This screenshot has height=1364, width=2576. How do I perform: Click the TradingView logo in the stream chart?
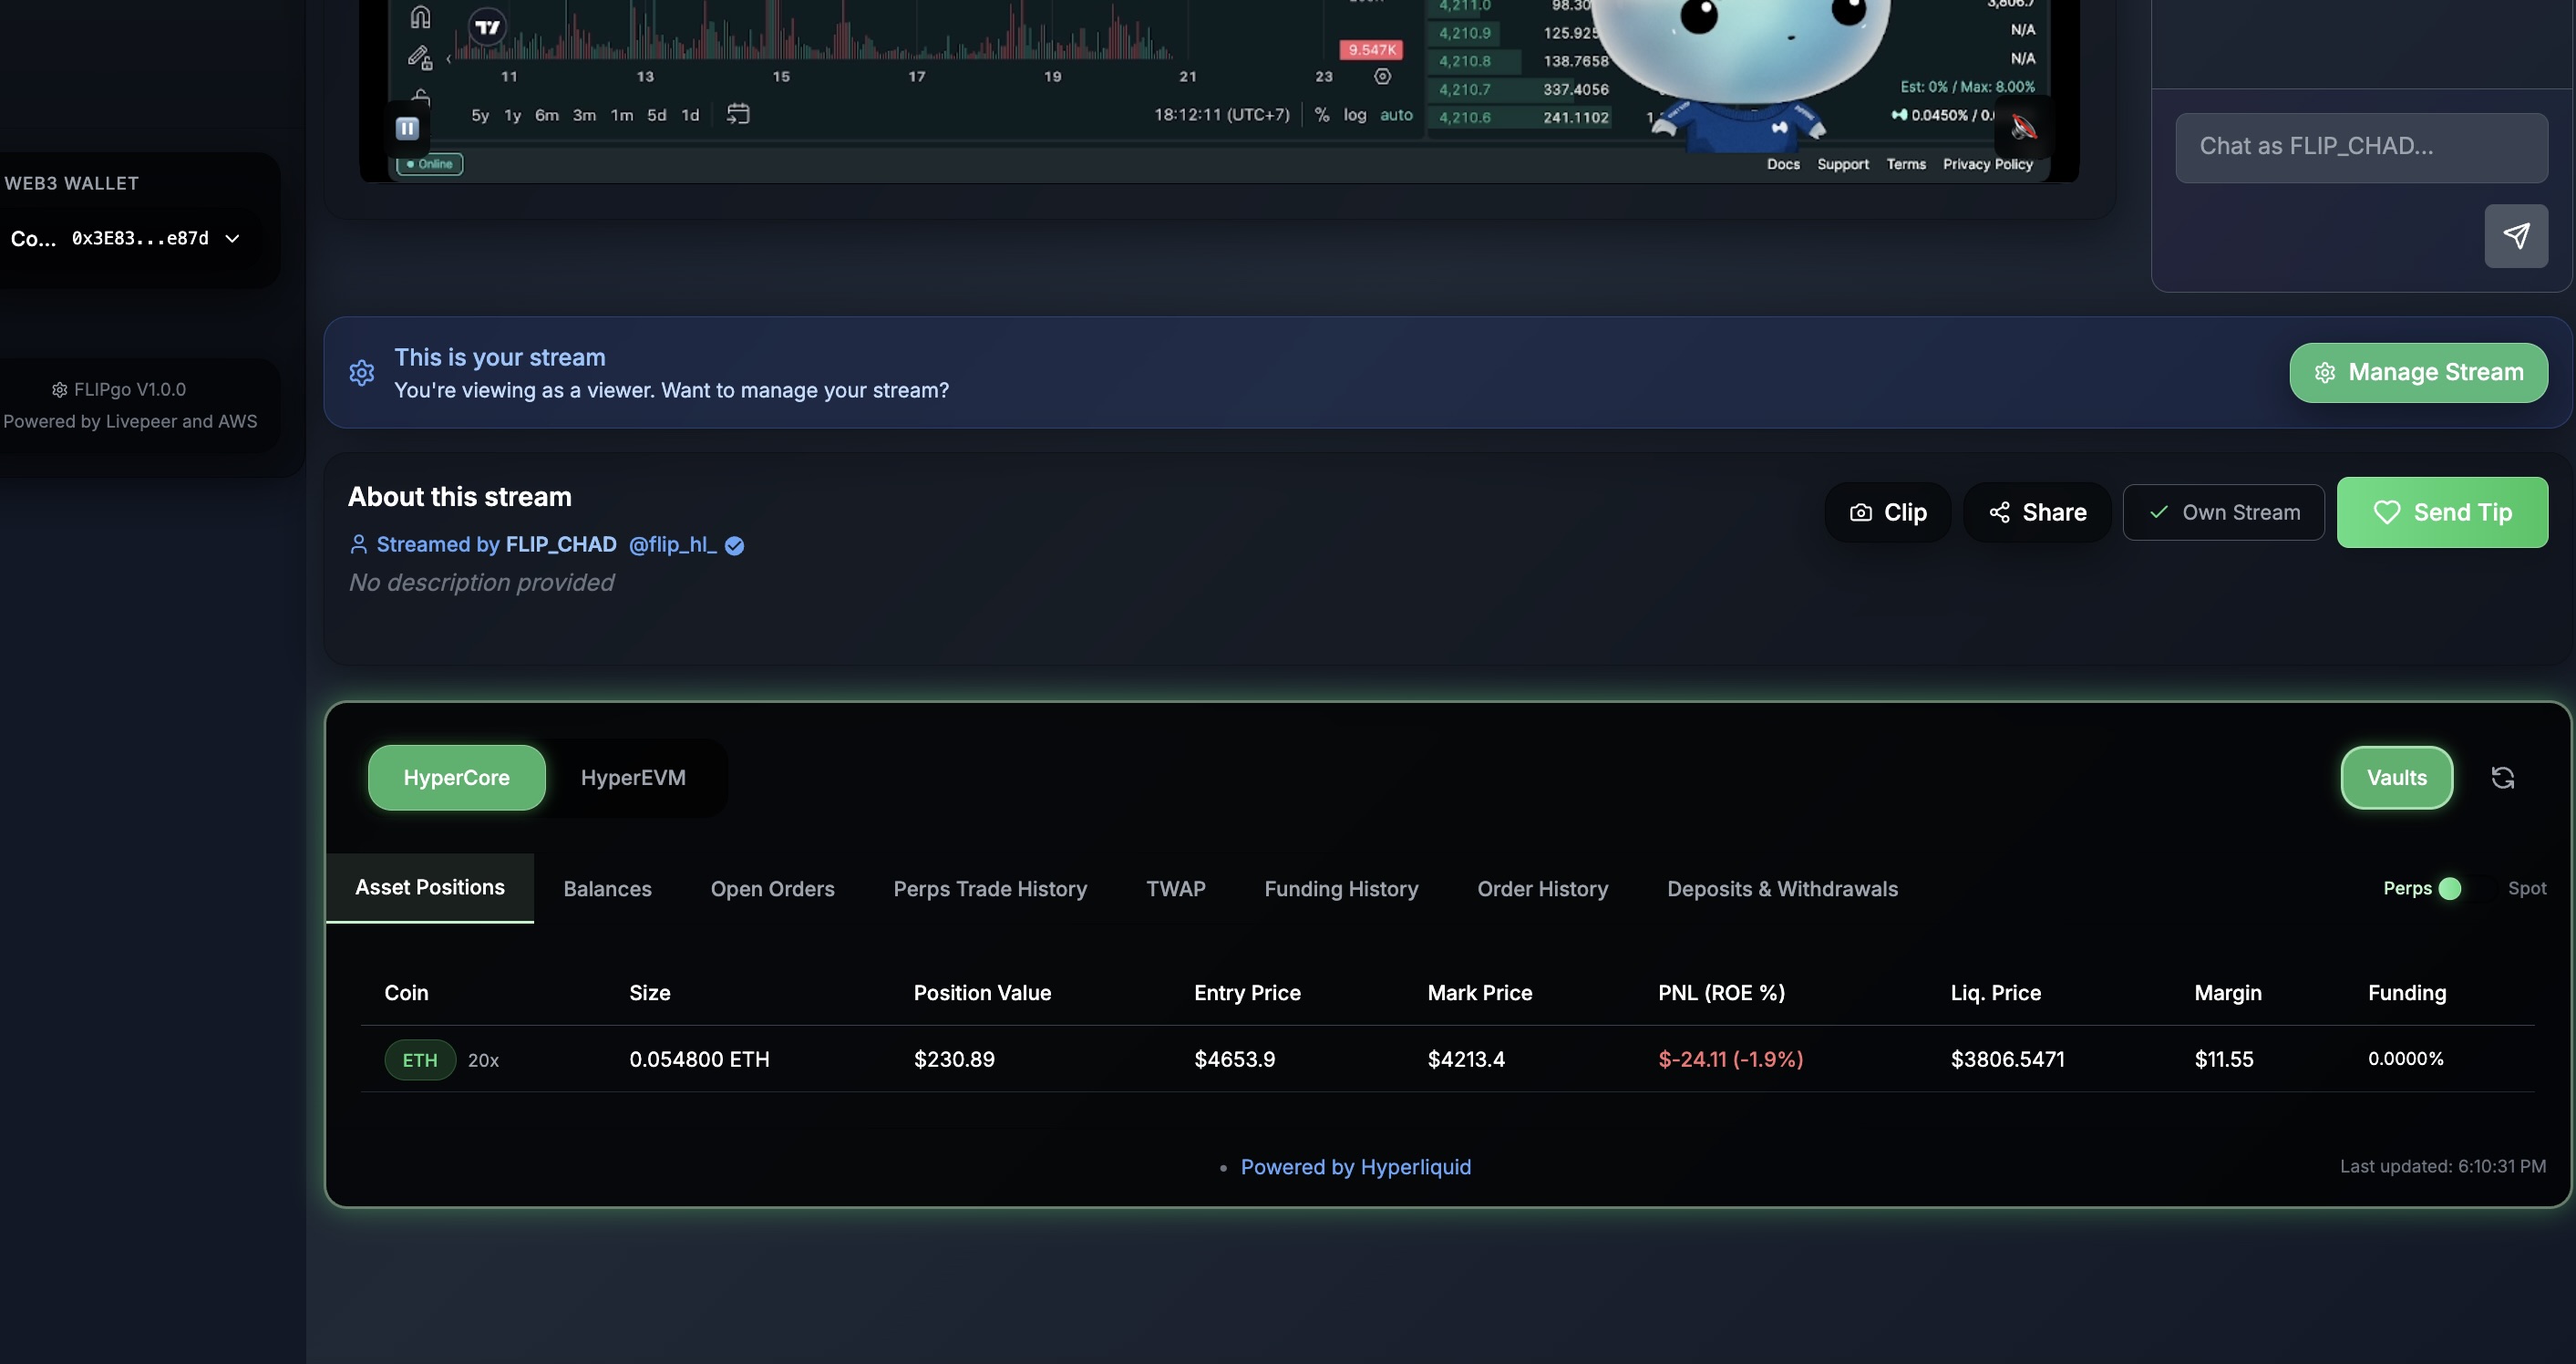coord(487,27)
